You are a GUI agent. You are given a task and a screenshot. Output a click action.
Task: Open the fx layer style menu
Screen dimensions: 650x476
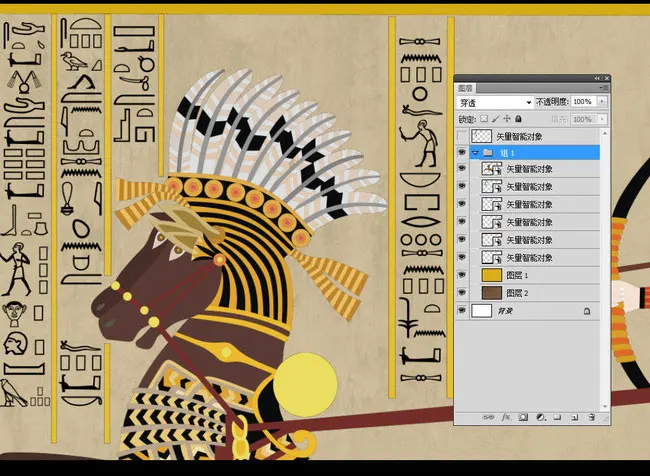tap(506, 417)
